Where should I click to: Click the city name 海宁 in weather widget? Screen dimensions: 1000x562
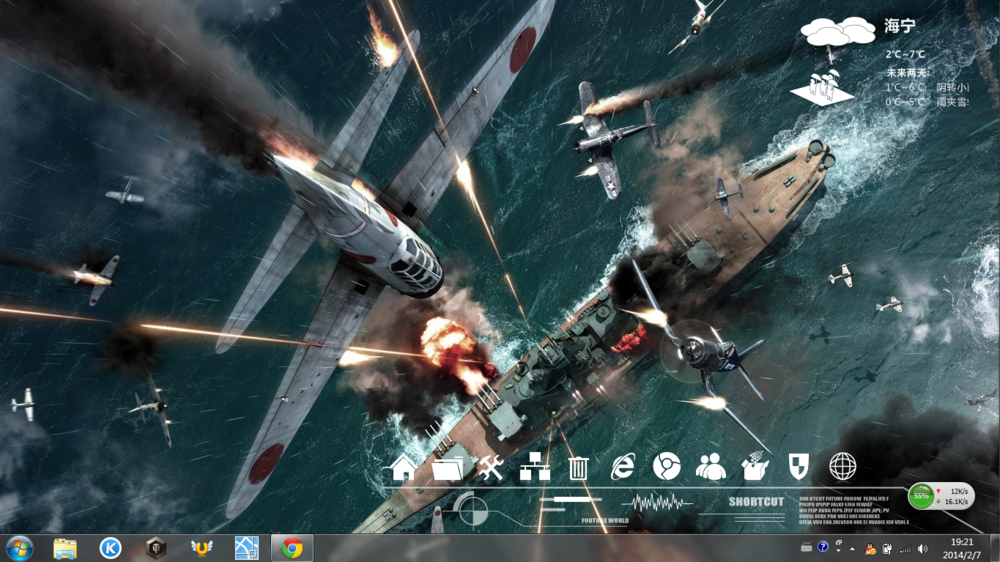pyautogui.click(x=900, y=26)
